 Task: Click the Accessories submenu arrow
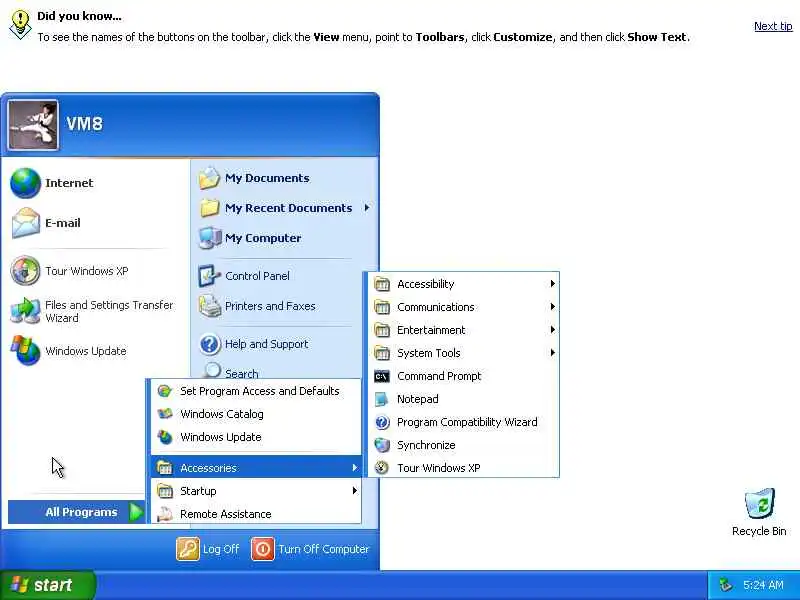pyautogui.click(x=355, y=467)
